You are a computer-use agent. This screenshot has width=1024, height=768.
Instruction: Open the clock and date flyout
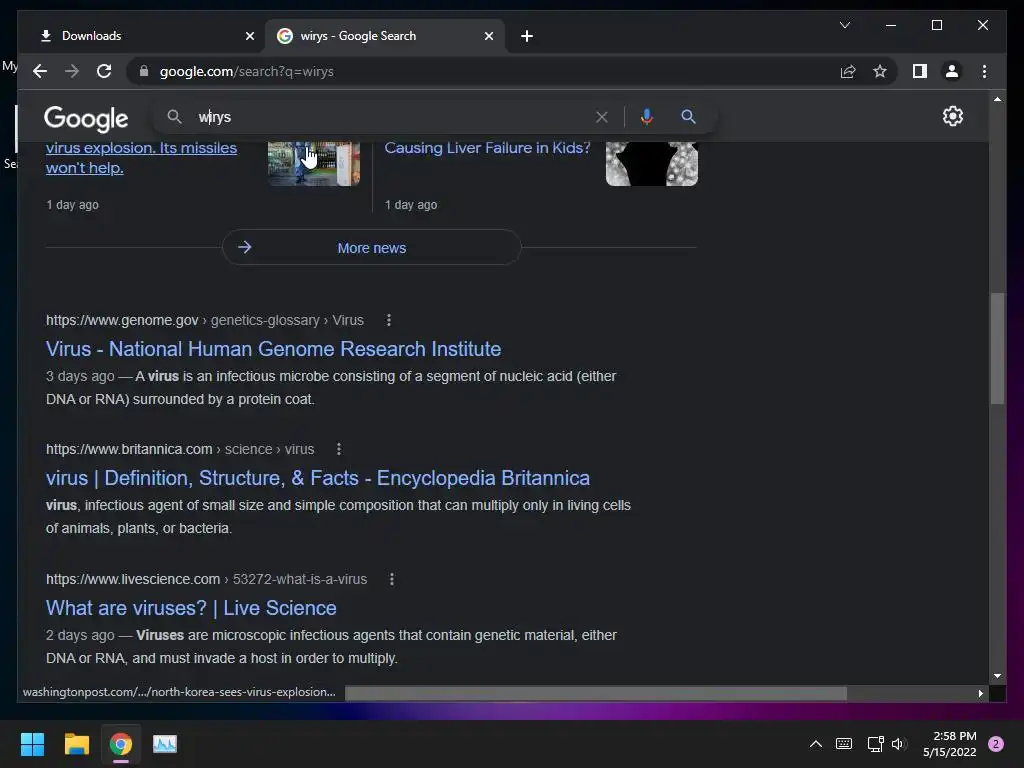(x=950, y=744)
